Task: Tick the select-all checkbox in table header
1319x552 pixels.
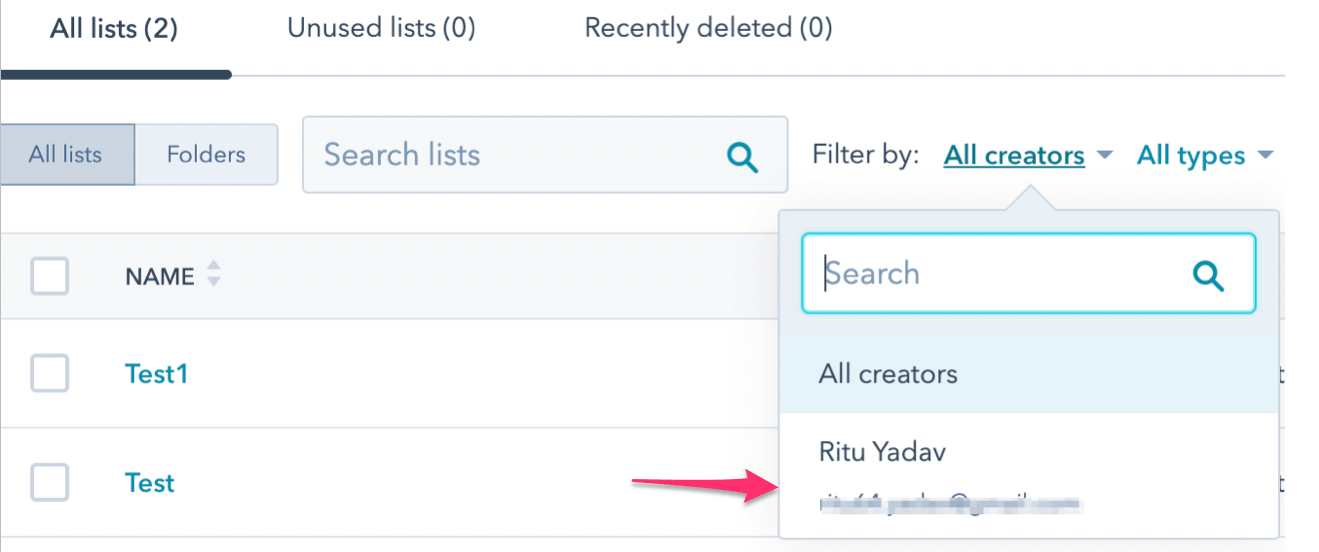Action: (50, 276)
